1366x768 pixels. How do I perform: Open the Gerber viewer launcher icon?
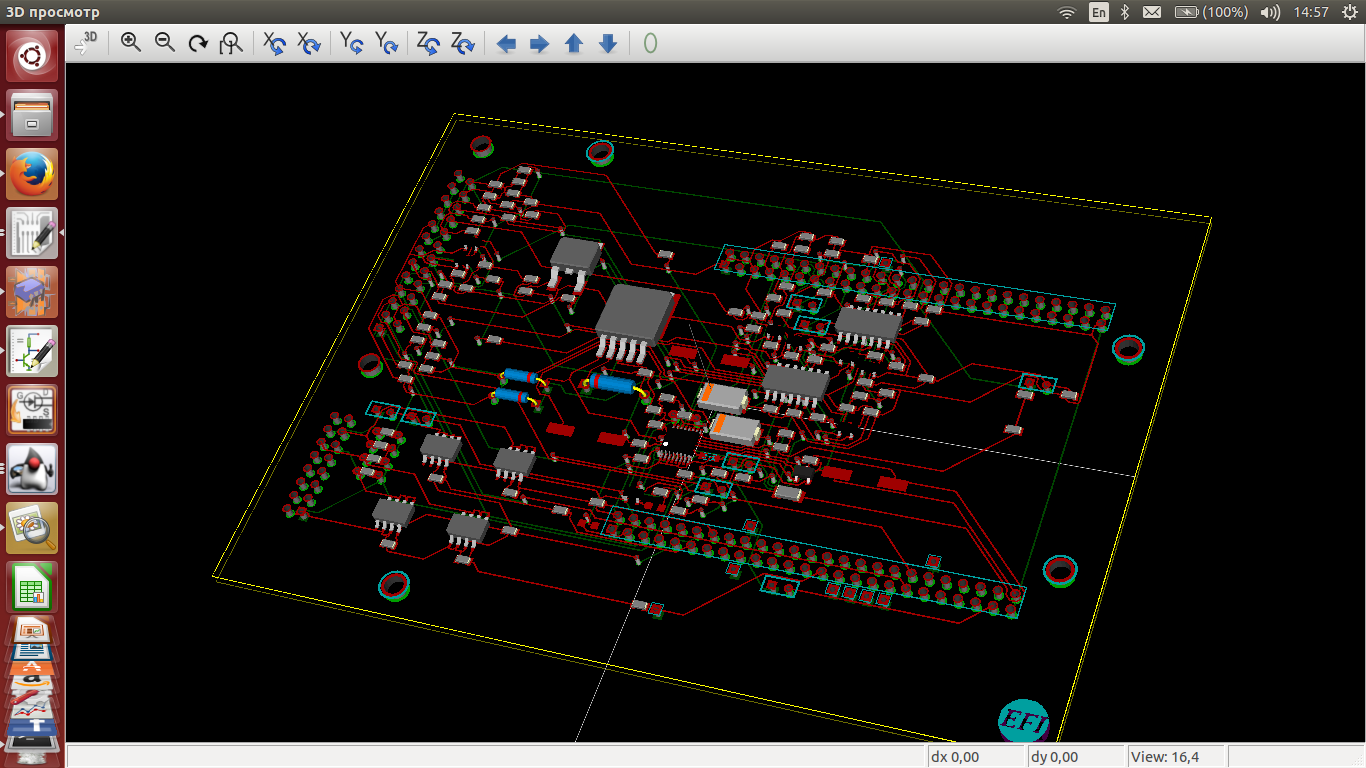point(33,410)
